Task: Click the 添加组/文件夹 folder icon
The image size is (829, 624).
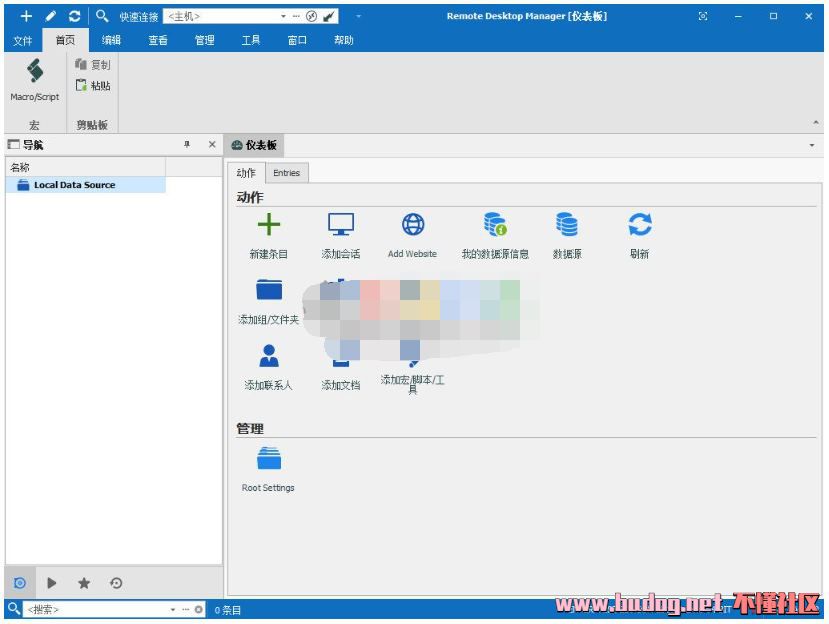Action: click(269, 291)
